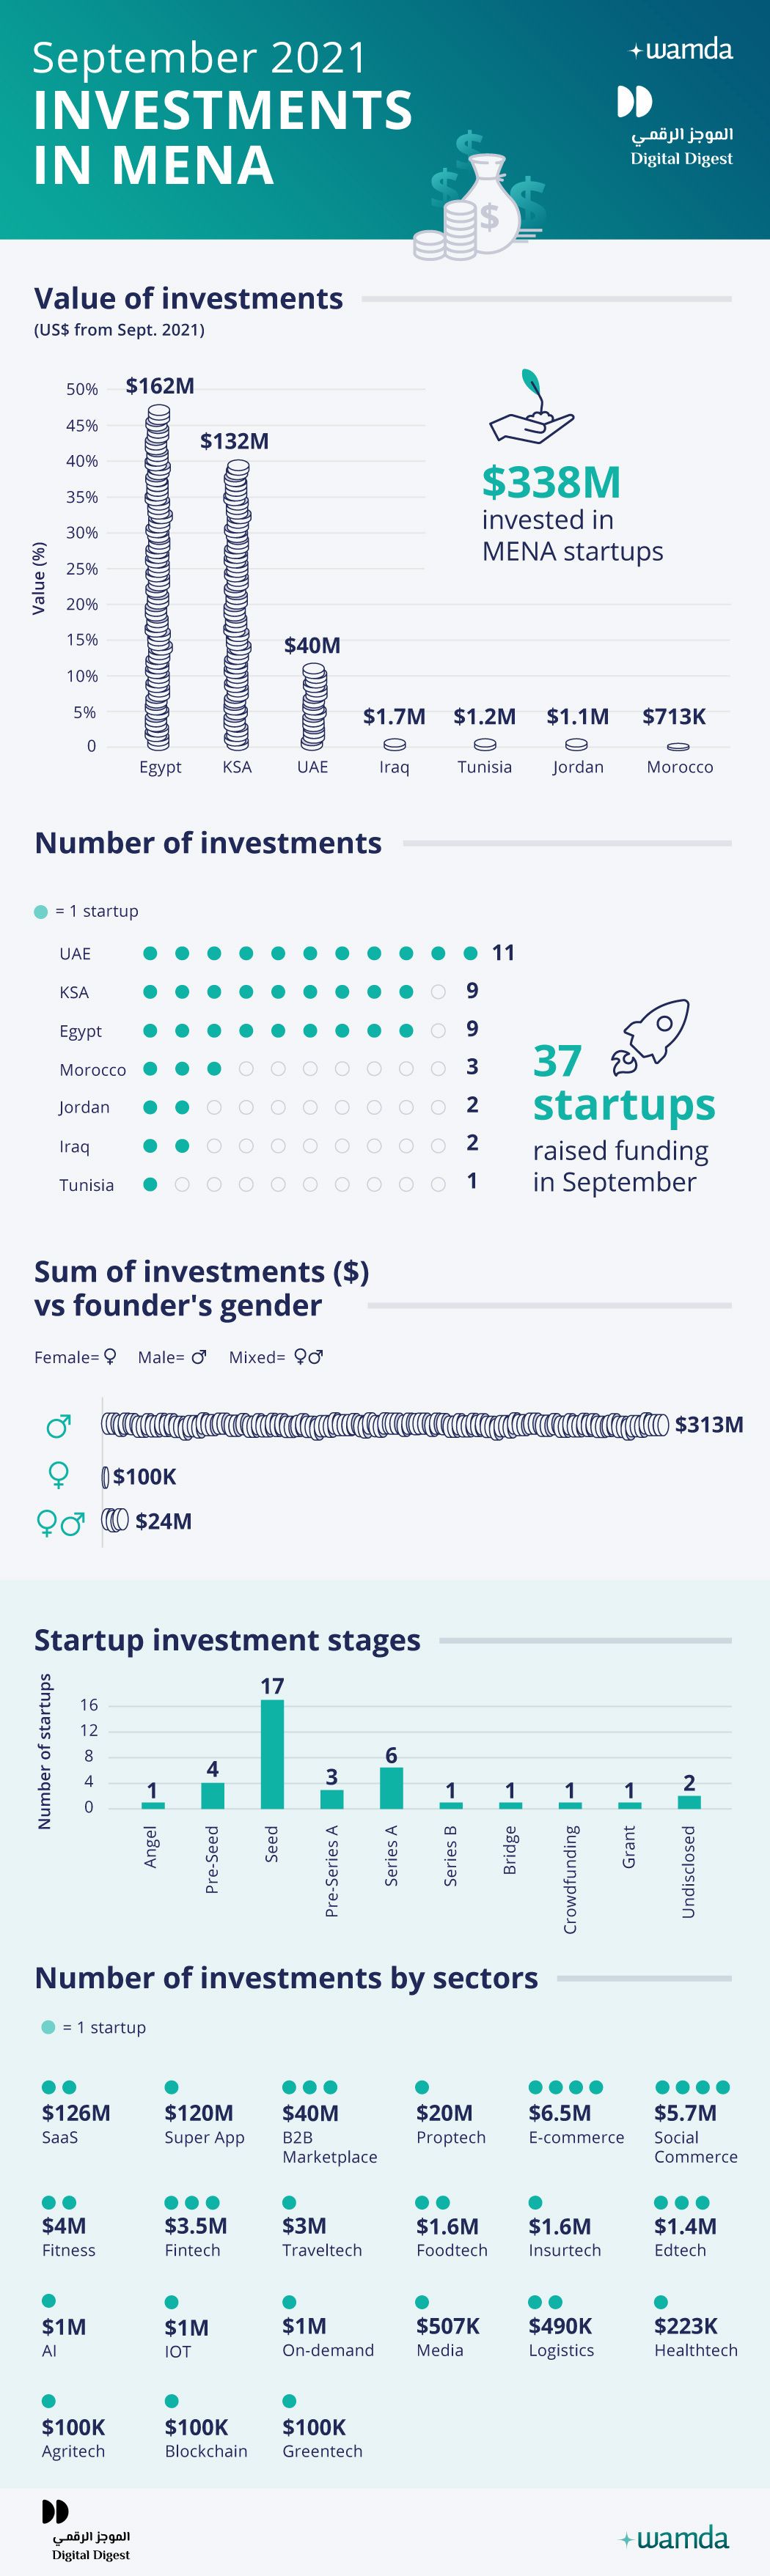Click the Digital Digest logo at top
770x2576 pixels.
[x=680, y=126]
